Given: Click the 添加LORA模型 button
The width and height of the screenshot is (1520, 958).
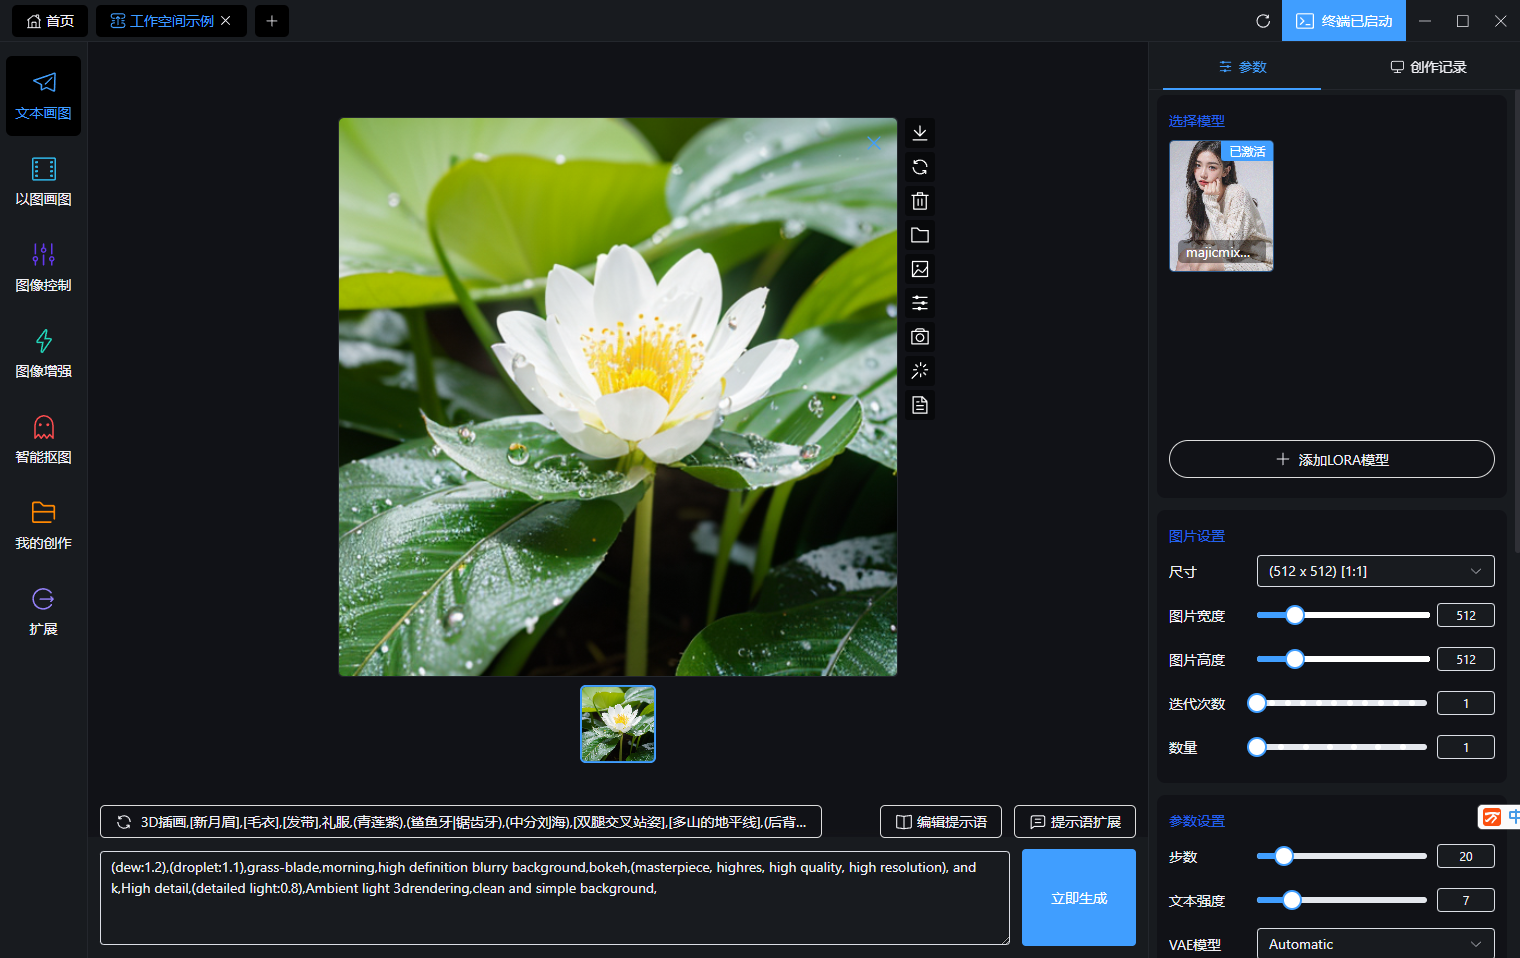Looking at the screenshot, I should [1331, 460].
